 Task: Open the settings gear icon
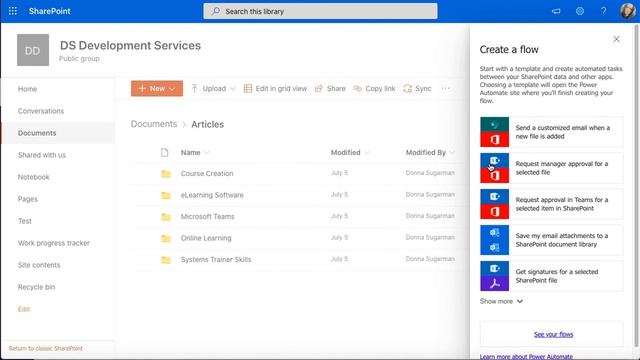point(580,11)
